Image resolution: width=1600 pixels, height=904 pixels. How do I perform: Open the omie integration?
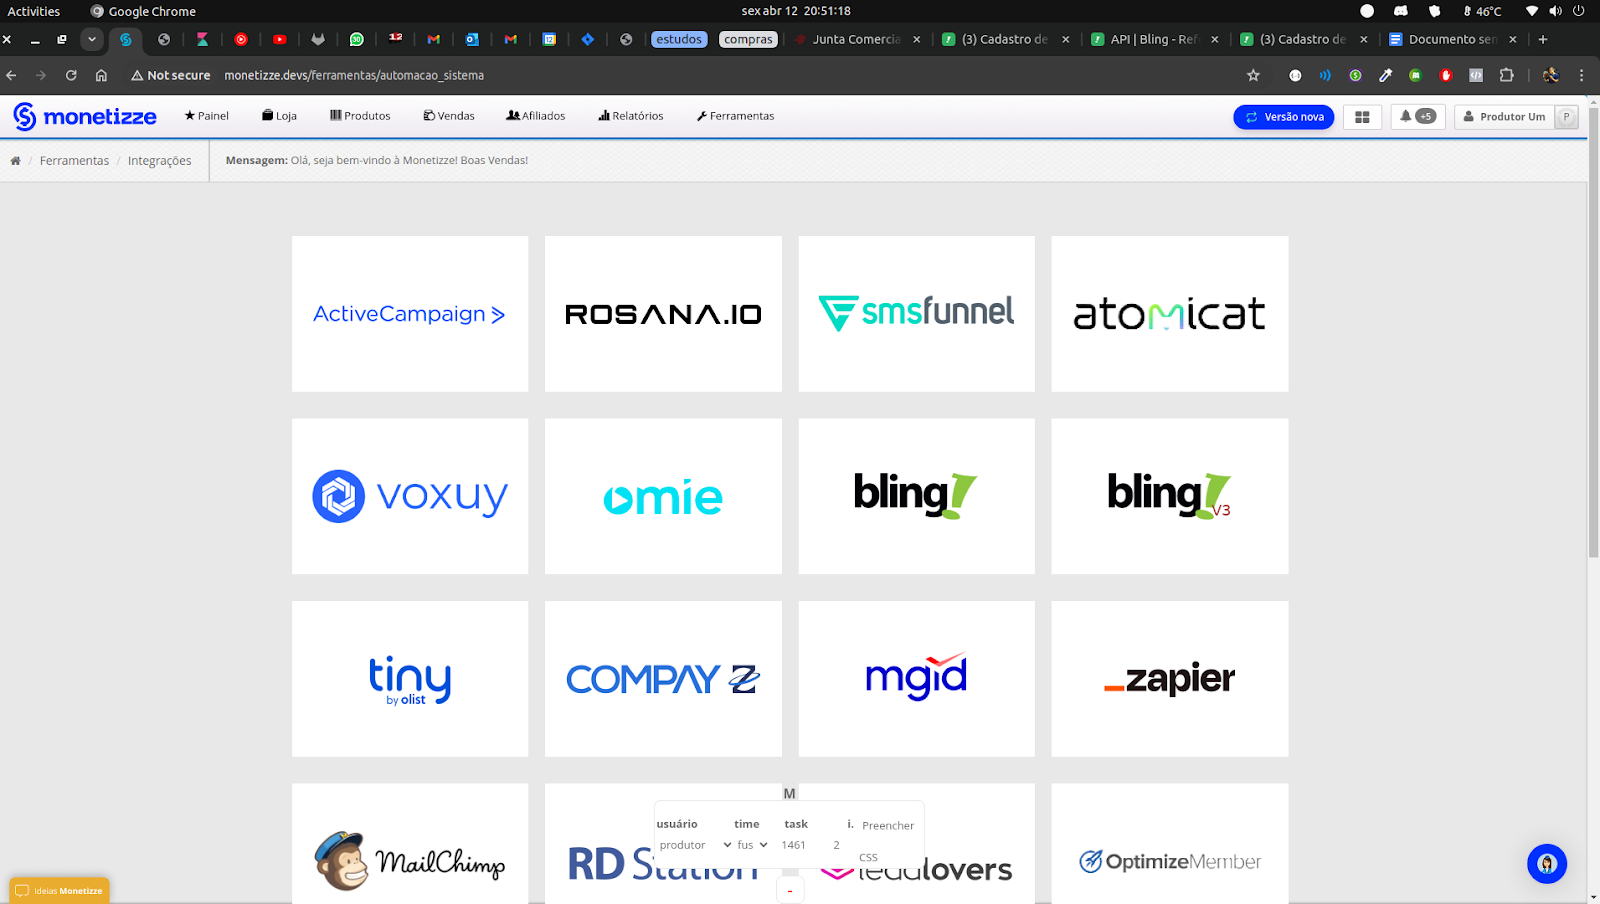click(663, 496)
